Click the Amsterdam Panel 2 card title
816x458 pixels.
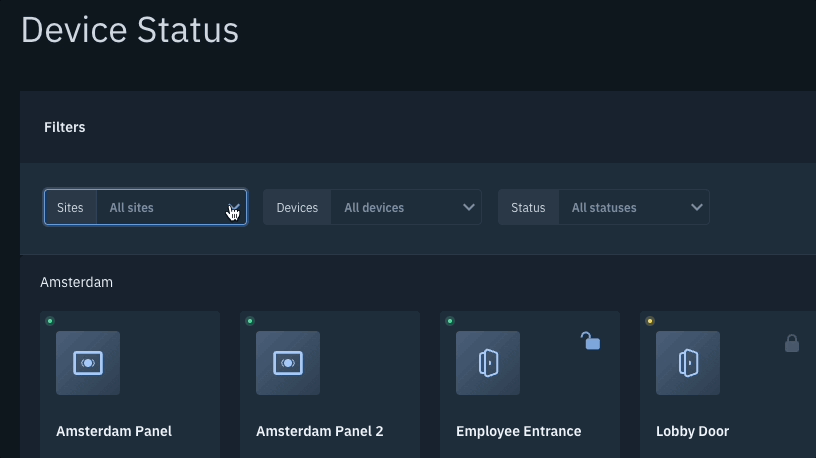click(x=320, y=431)
